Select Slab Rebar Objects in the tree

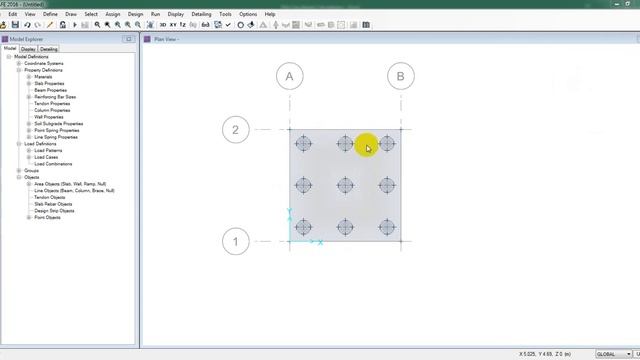53,204
